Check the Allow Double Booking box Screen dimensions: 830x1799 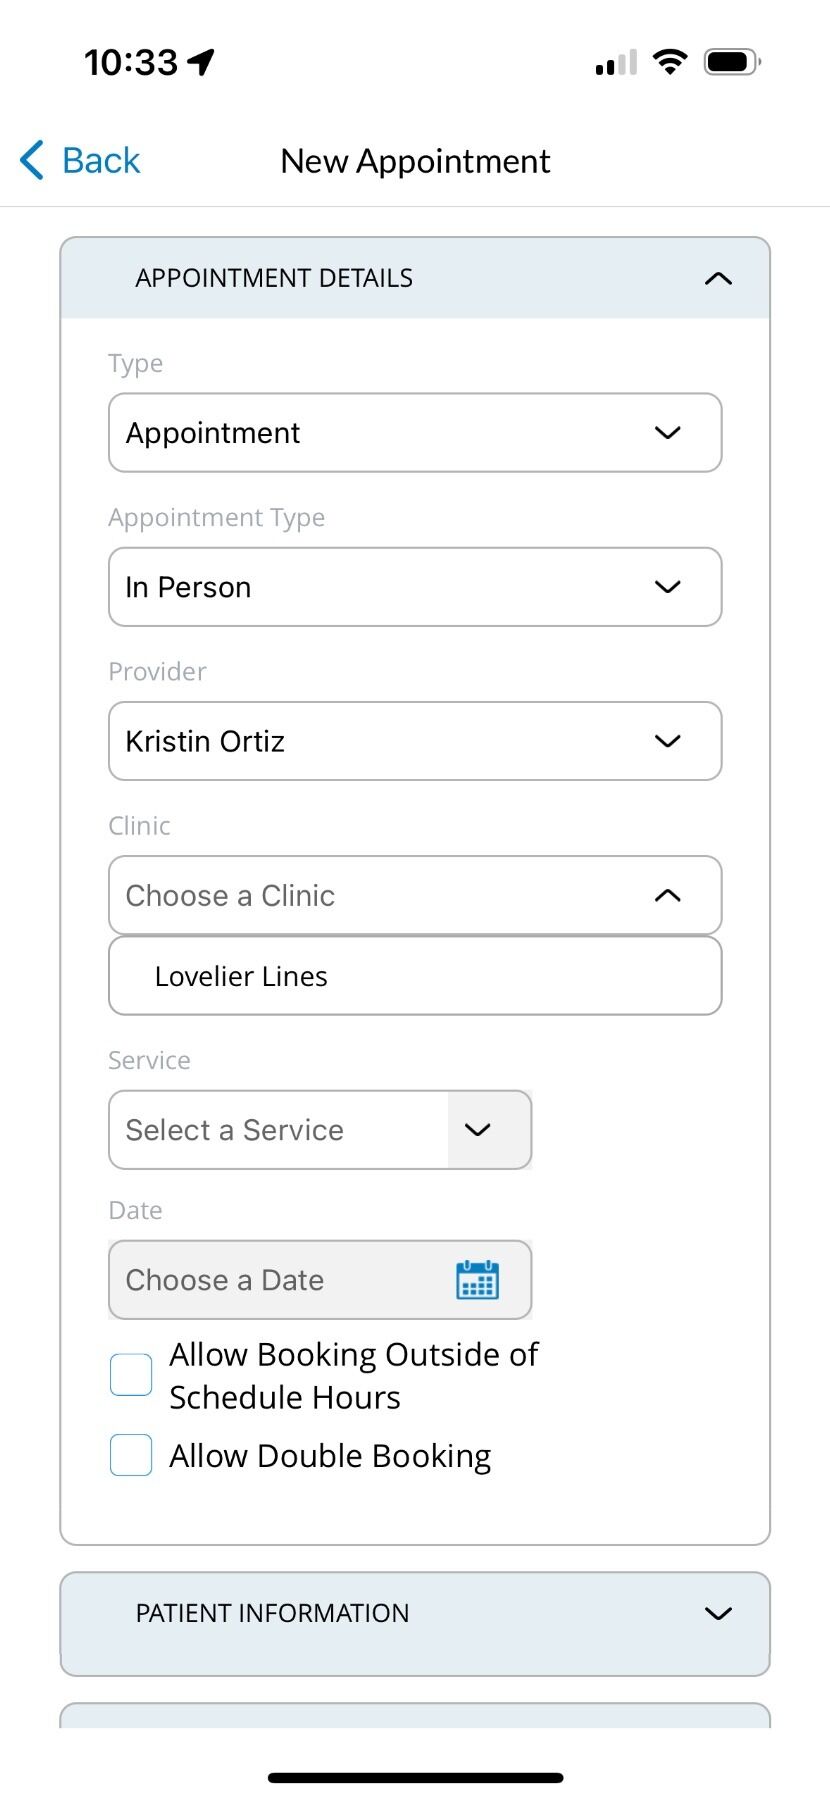point(131,1455)
